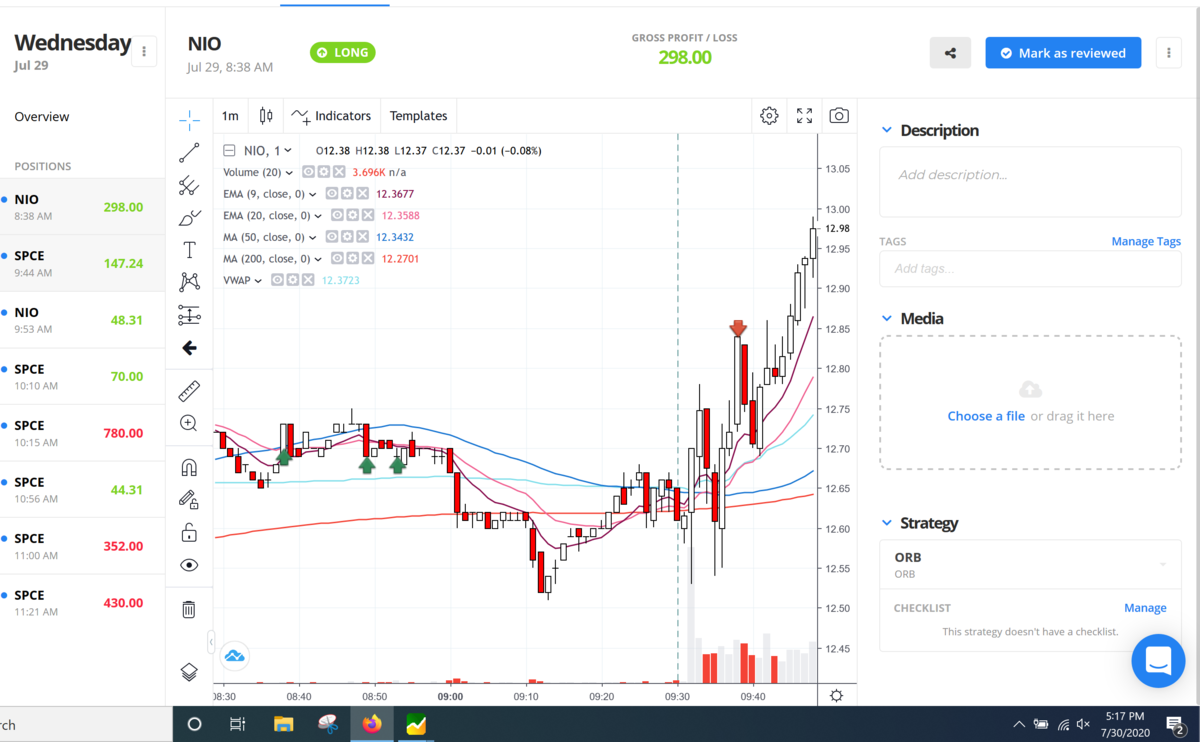Open chart settings gear icon

769,116
